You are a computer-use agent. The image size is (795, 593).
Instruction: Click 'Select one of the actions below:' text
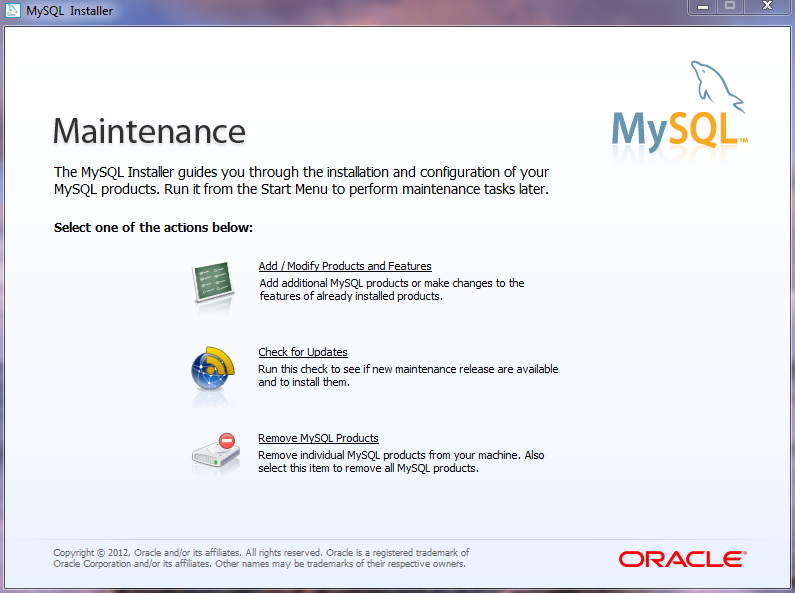[x=153, y=228]
